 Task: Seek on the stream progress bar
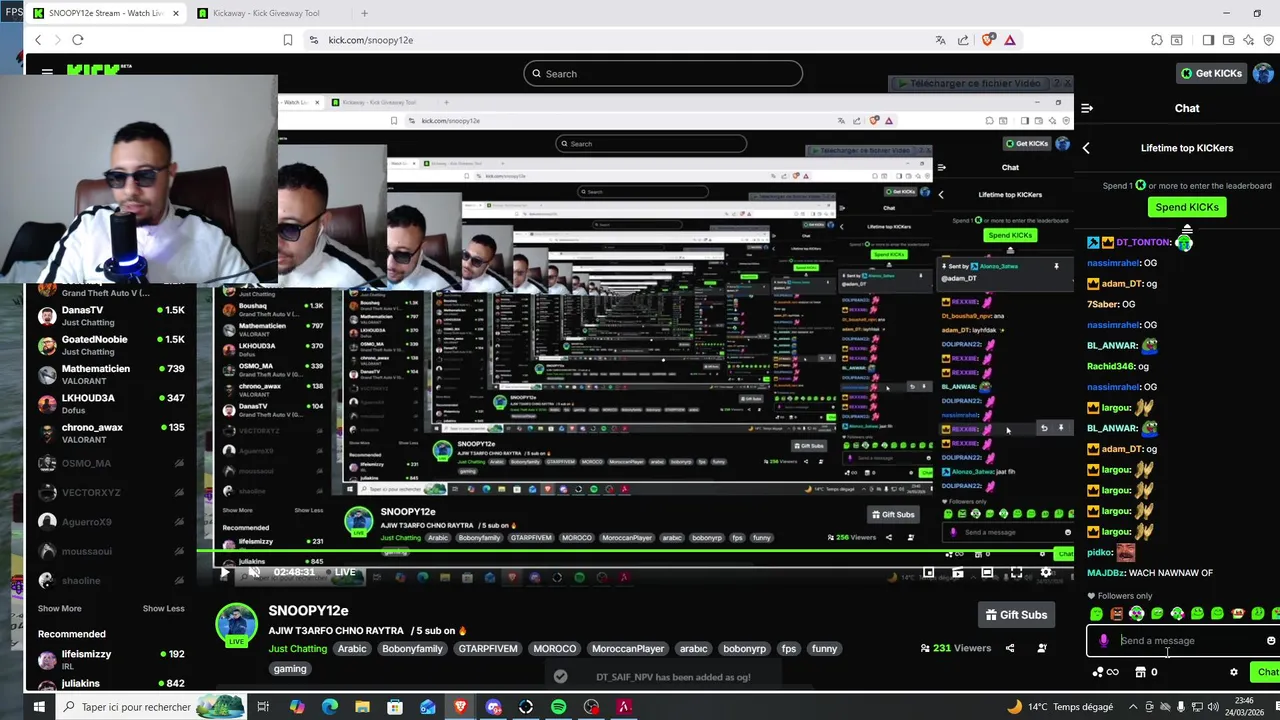(x=635, y=550)
